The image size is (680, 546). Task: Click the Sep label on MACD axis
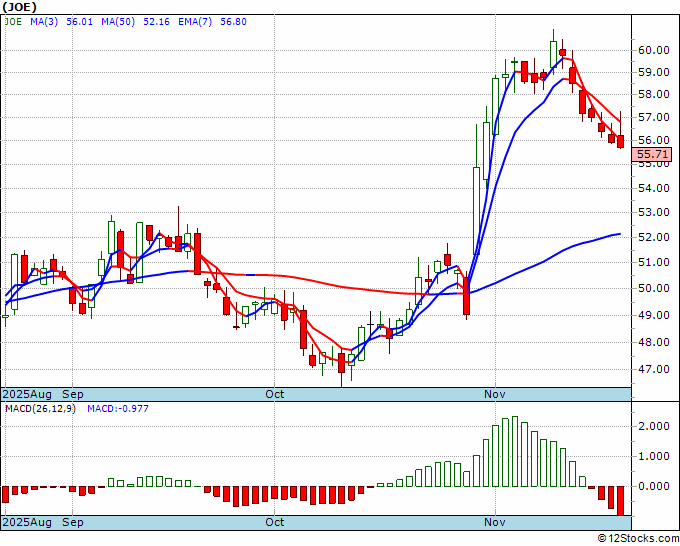click(x=73, y=522)
